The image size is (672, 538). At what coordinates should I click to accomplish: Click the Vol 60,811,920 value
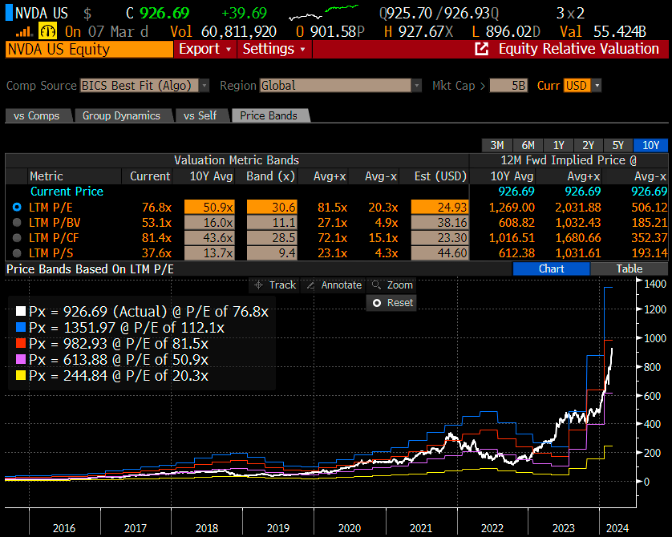pos(239,32)
